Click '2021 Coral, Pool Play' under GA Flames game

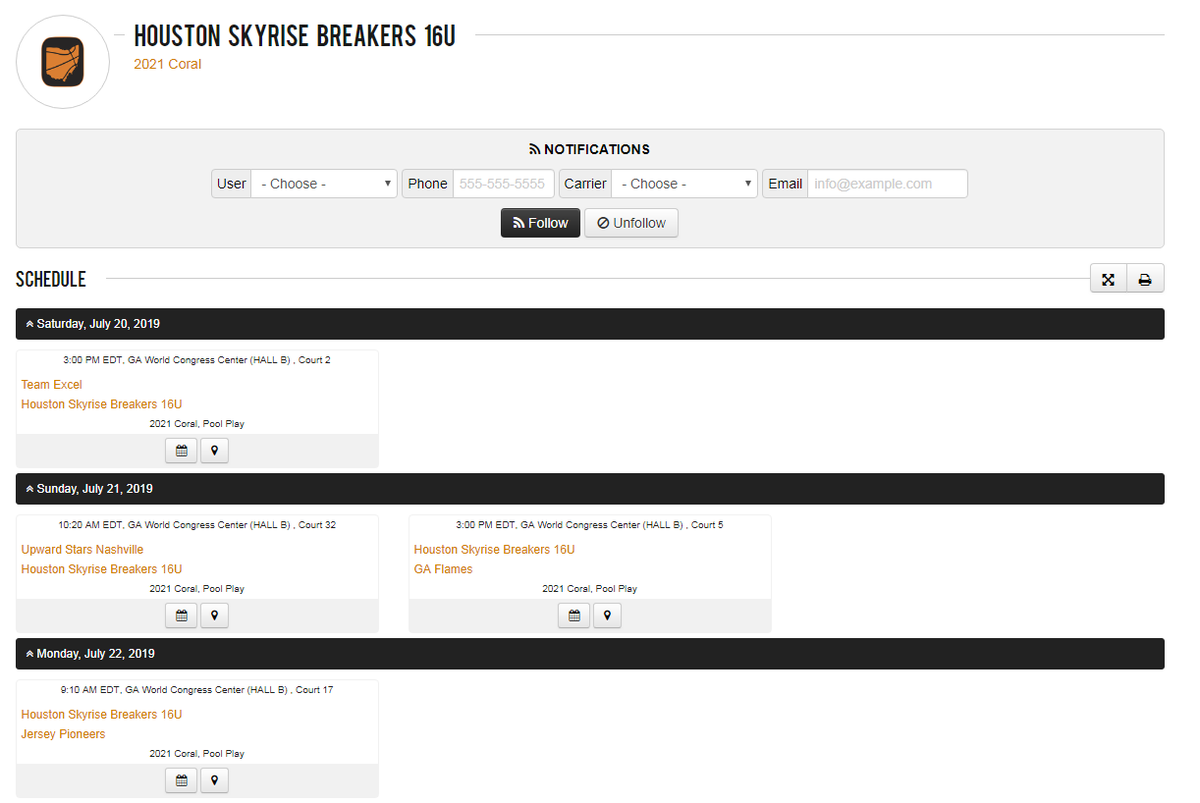590,589
